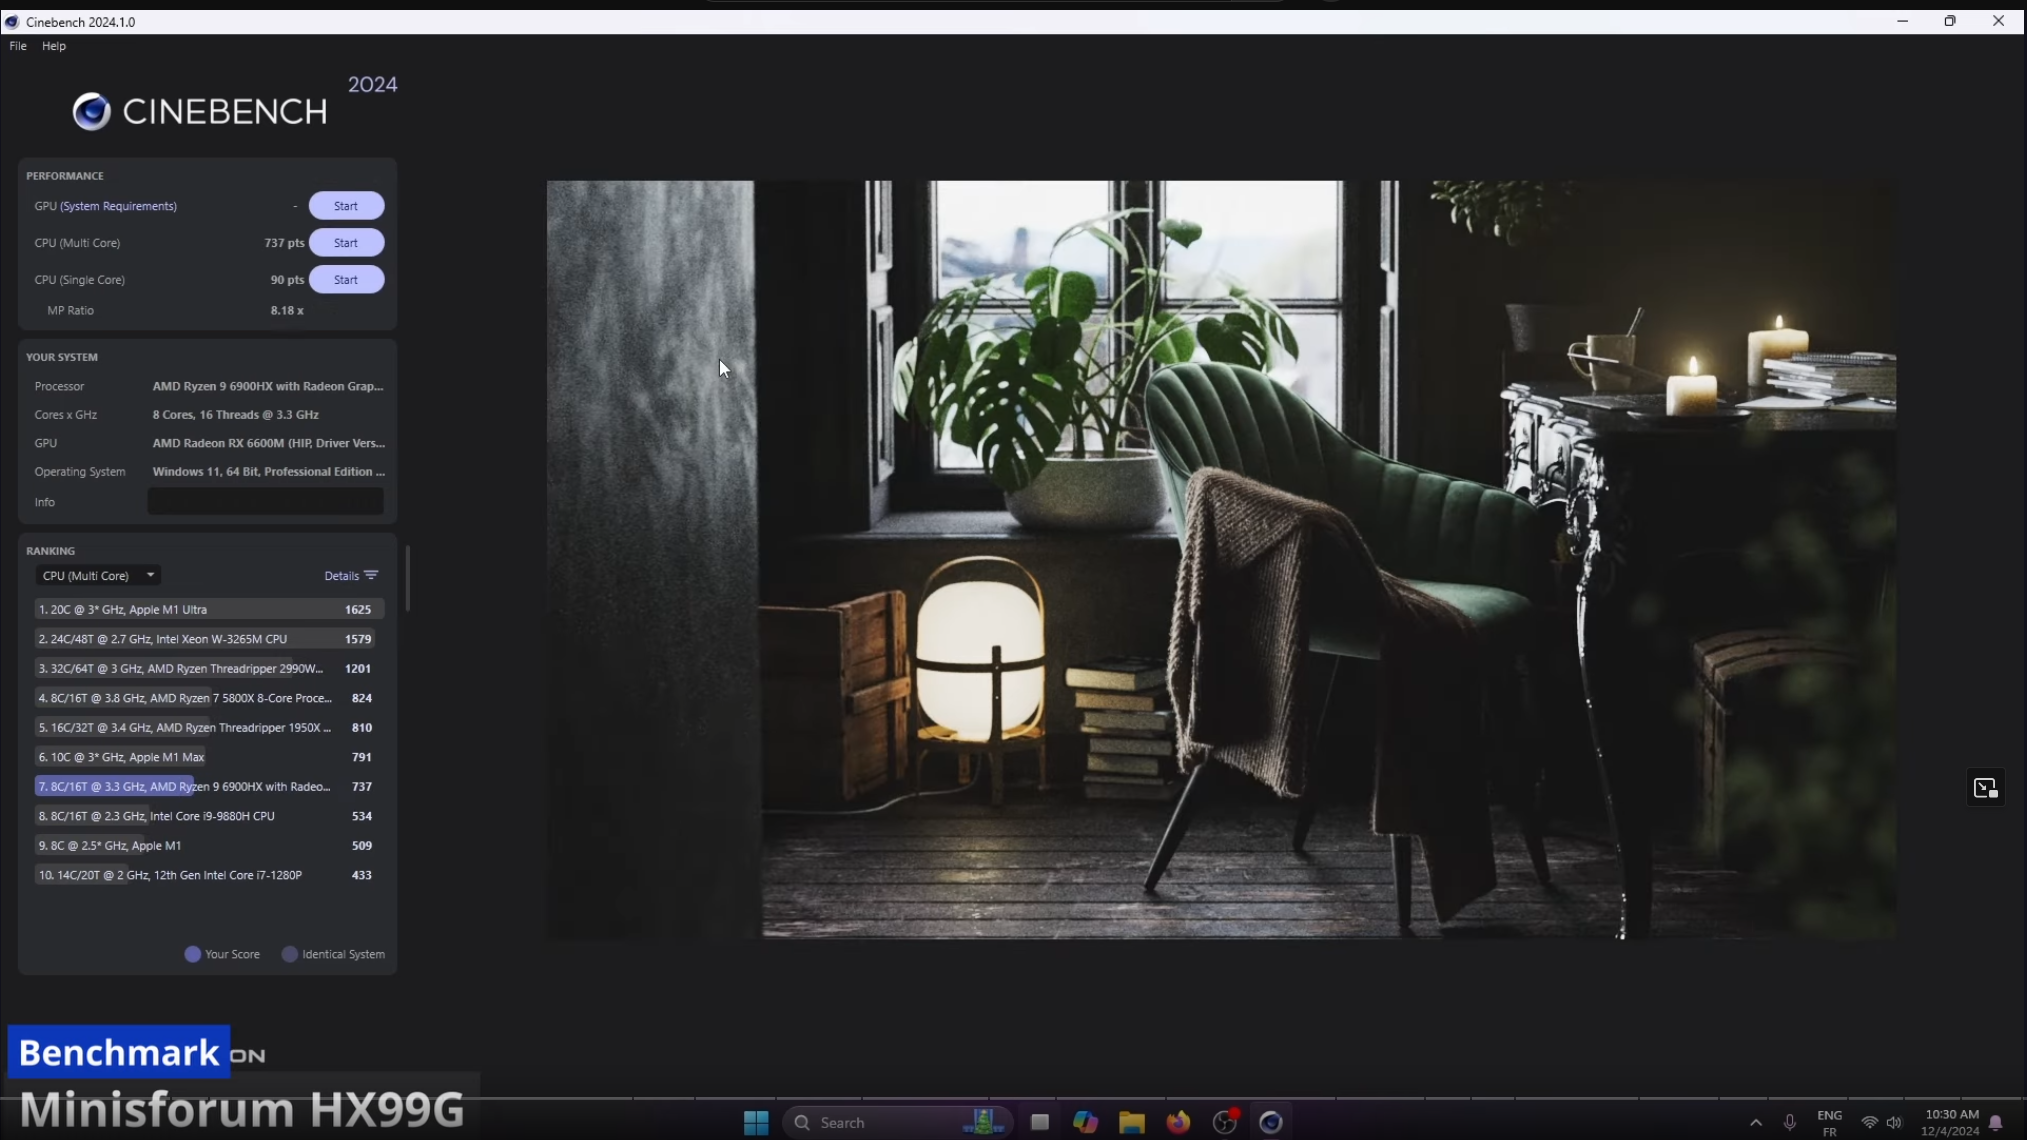Click the taskbar Search box
Viewport: 2027px width, 1140px height.
point(897,1122)
